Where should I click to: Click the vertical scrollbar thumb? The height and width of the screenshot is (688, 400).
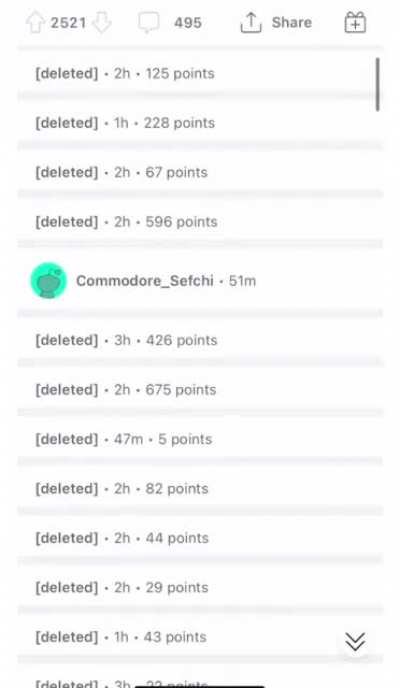coord(378,84)
